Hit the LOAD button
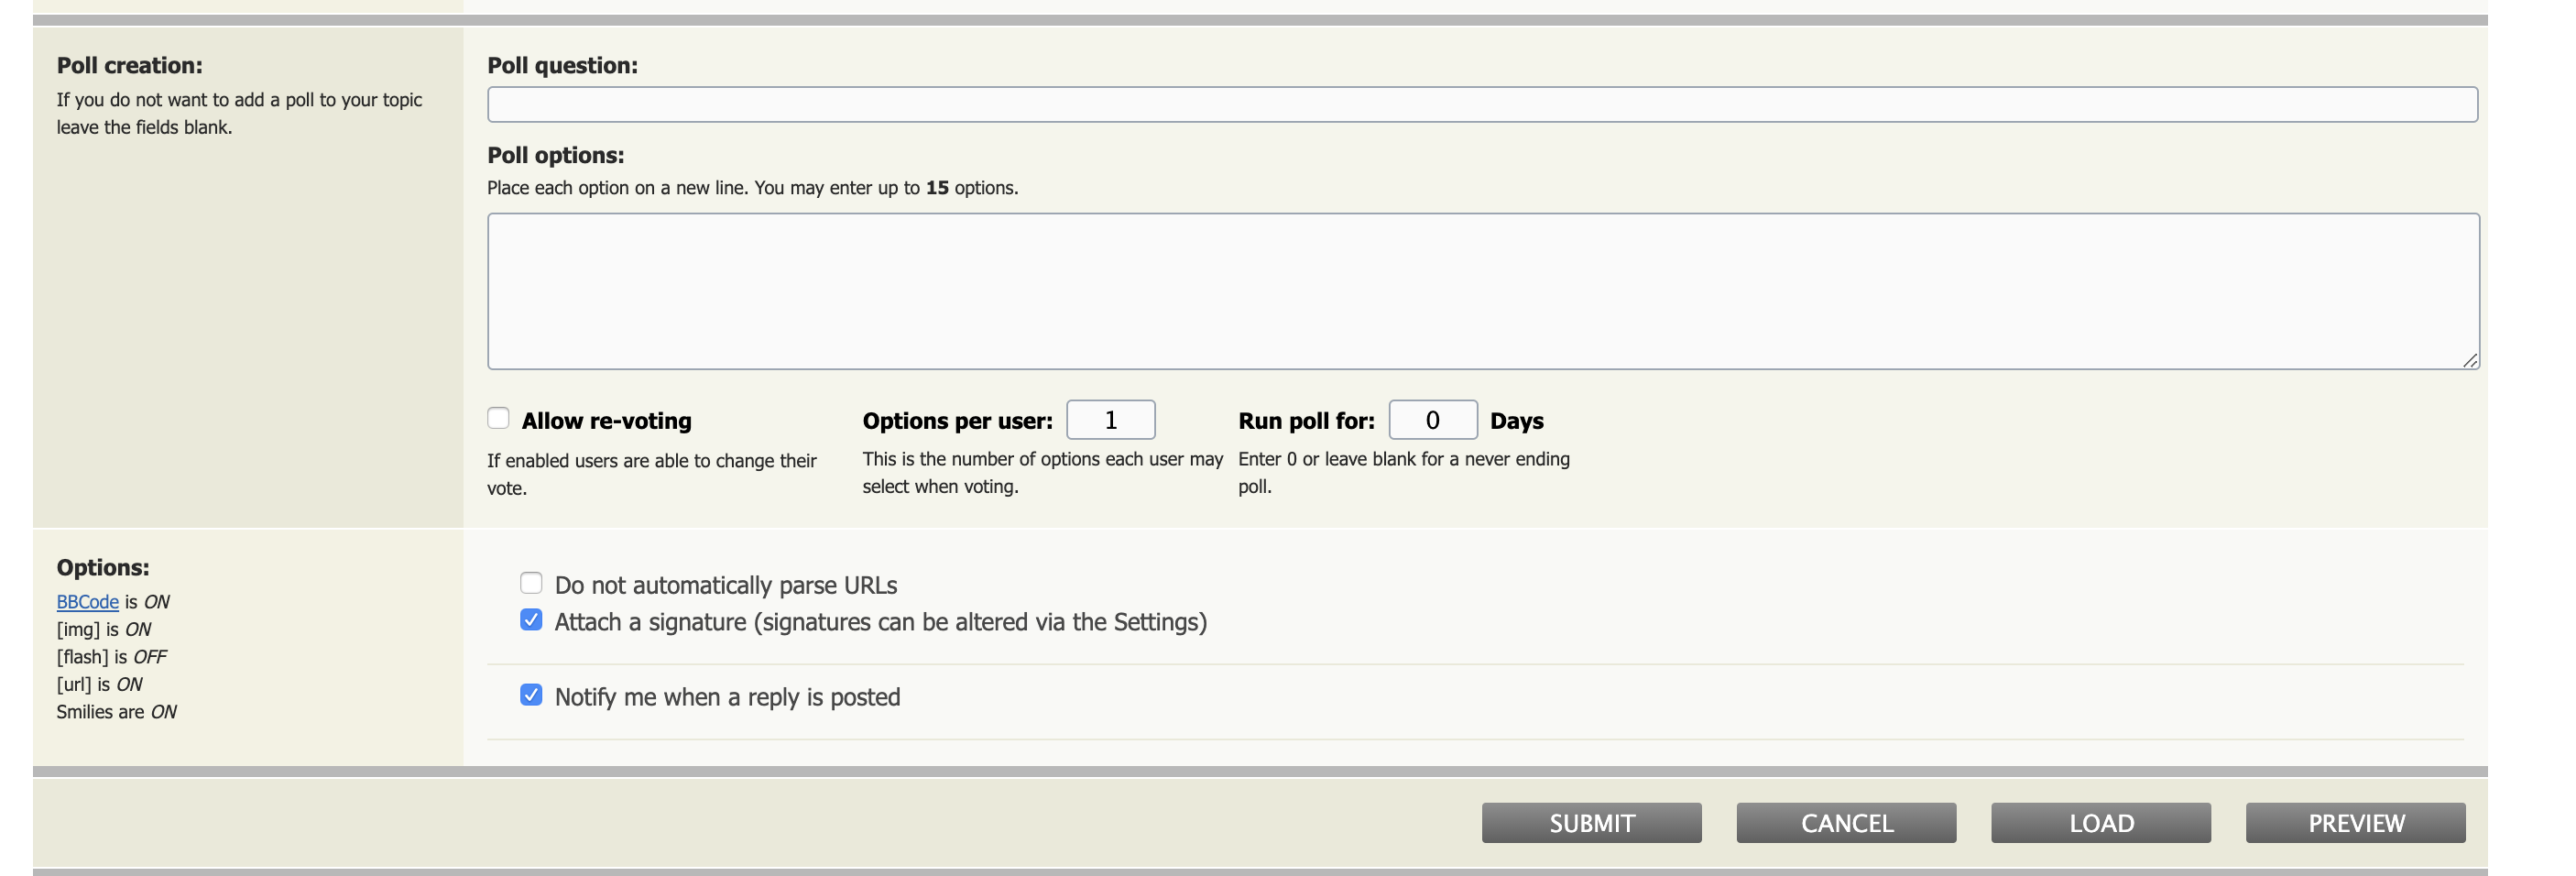The image size is (2576, 876). click(x=2100, y=823)
